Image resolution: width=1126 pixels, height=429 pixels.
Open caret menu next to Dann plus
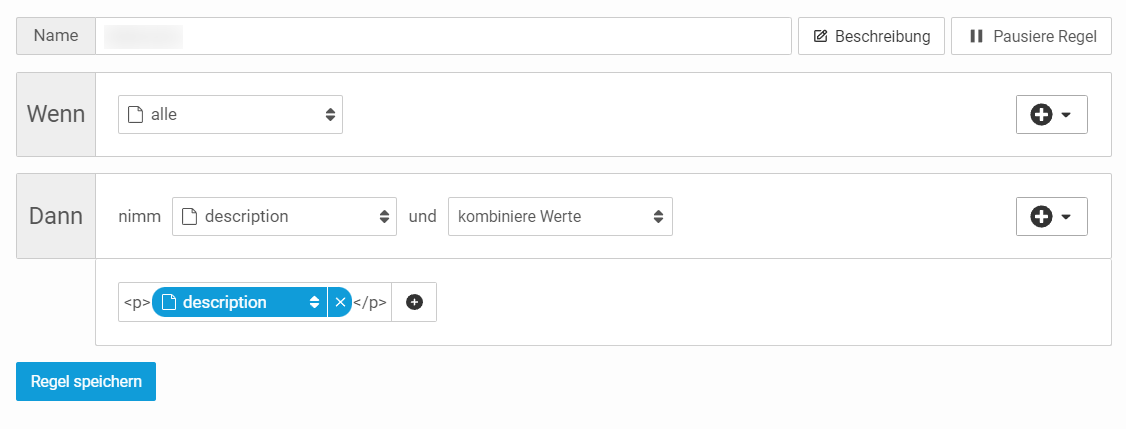(1066, 217)
